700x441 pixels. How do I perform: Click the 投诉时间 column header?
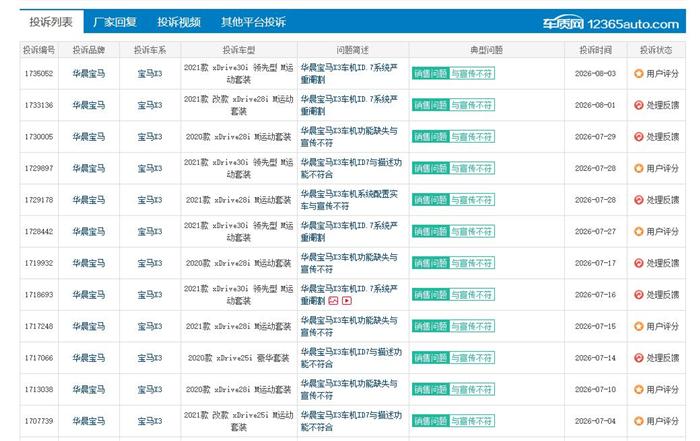tap(596, 50)
